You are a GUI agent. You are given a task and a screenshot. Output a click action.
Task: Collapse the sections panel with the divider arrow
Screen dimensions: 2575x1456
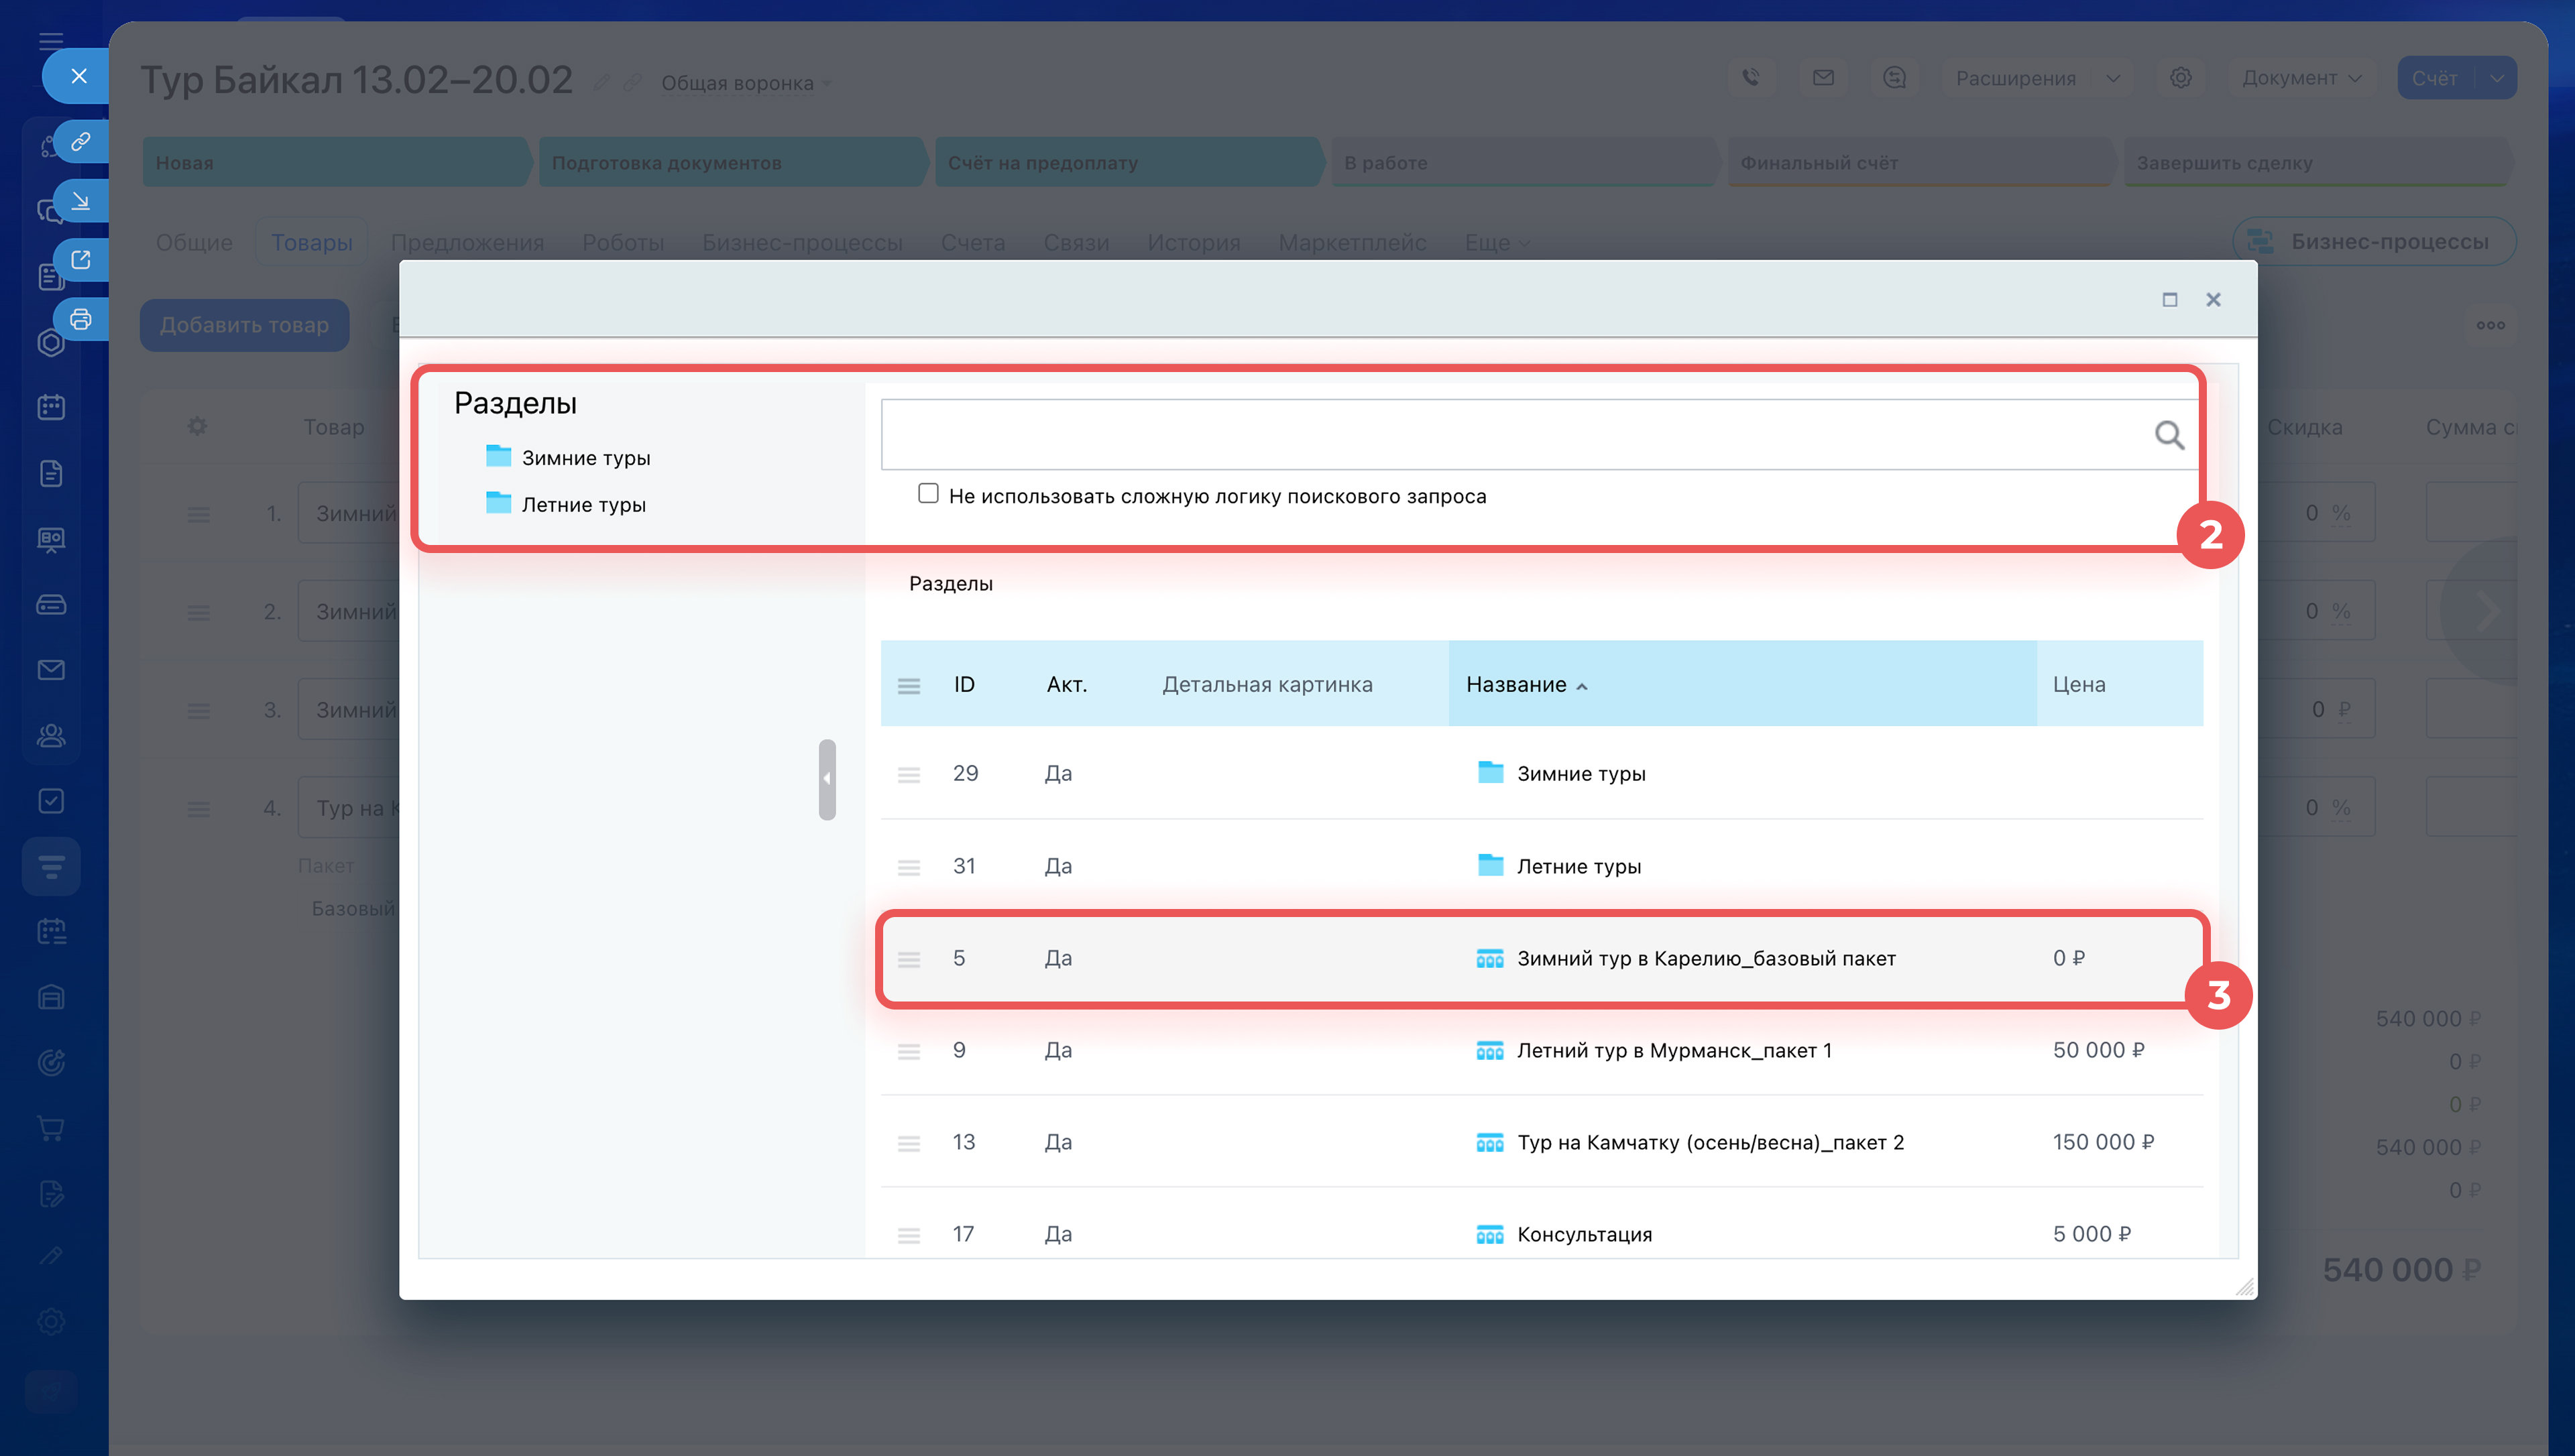[x=827, y=779]
